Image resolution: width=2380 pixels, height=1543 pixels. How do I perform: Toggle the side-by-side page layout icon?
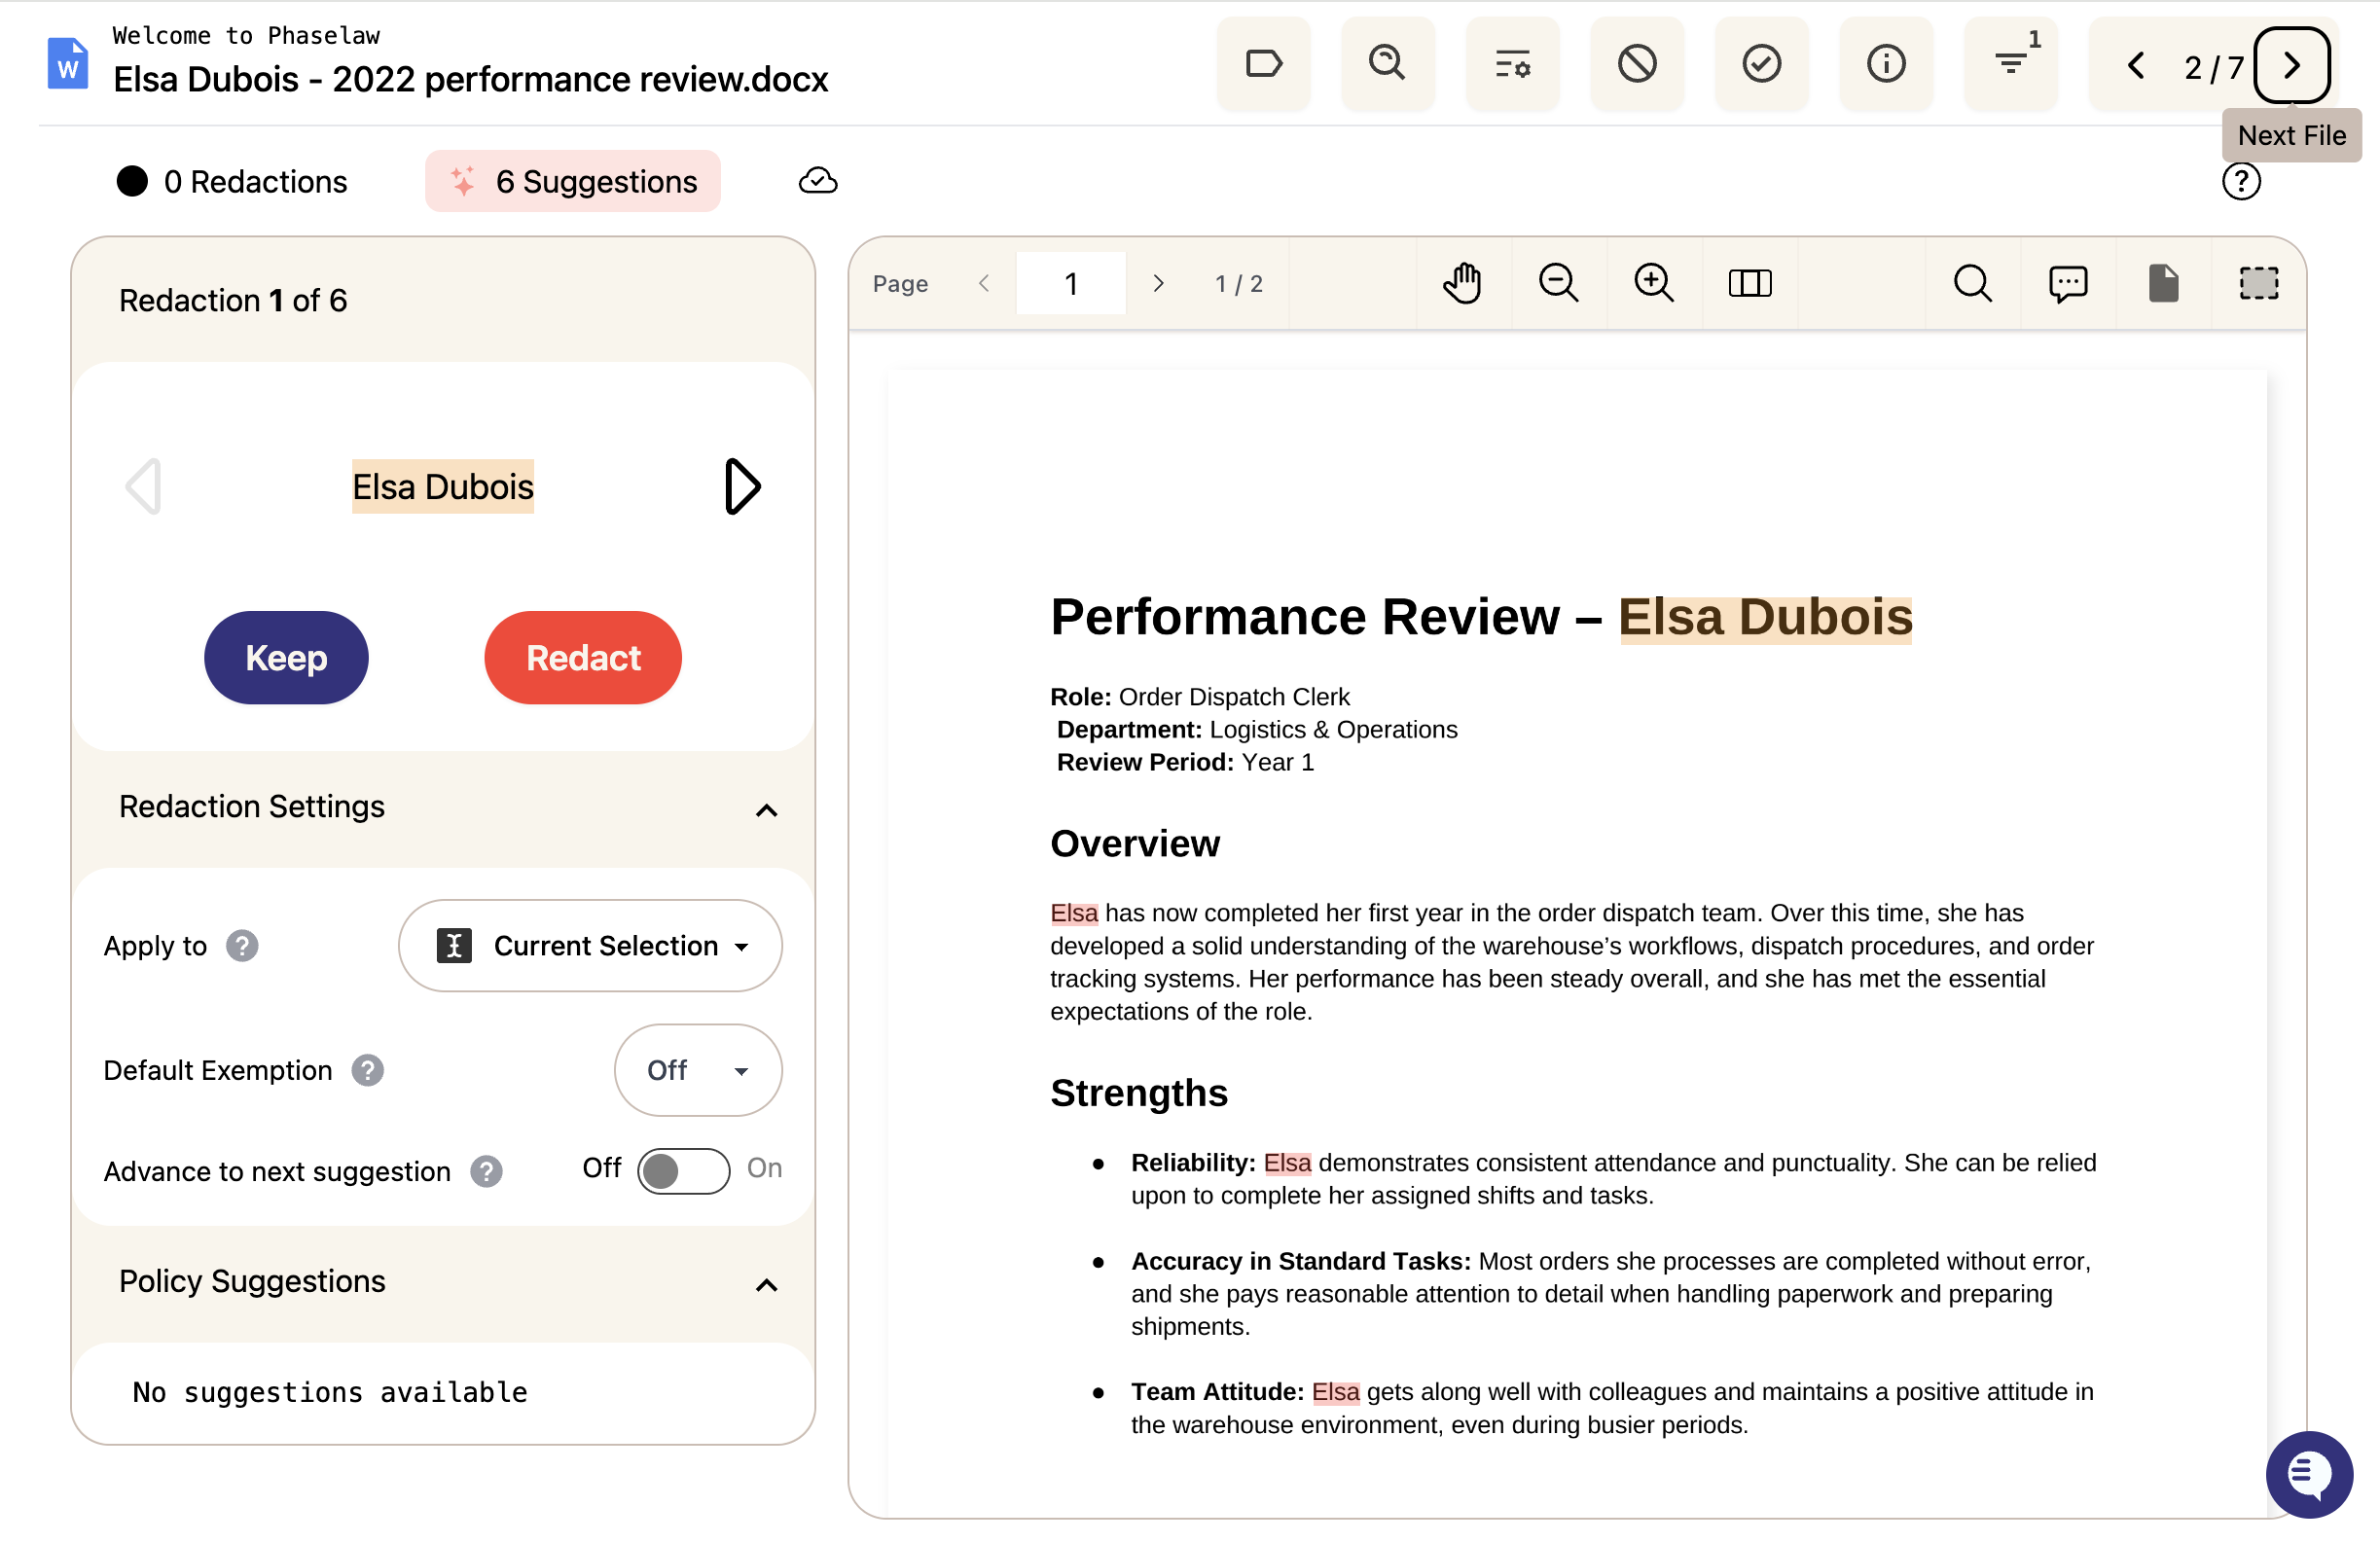pyautogui.click(x=1750, y=284)
